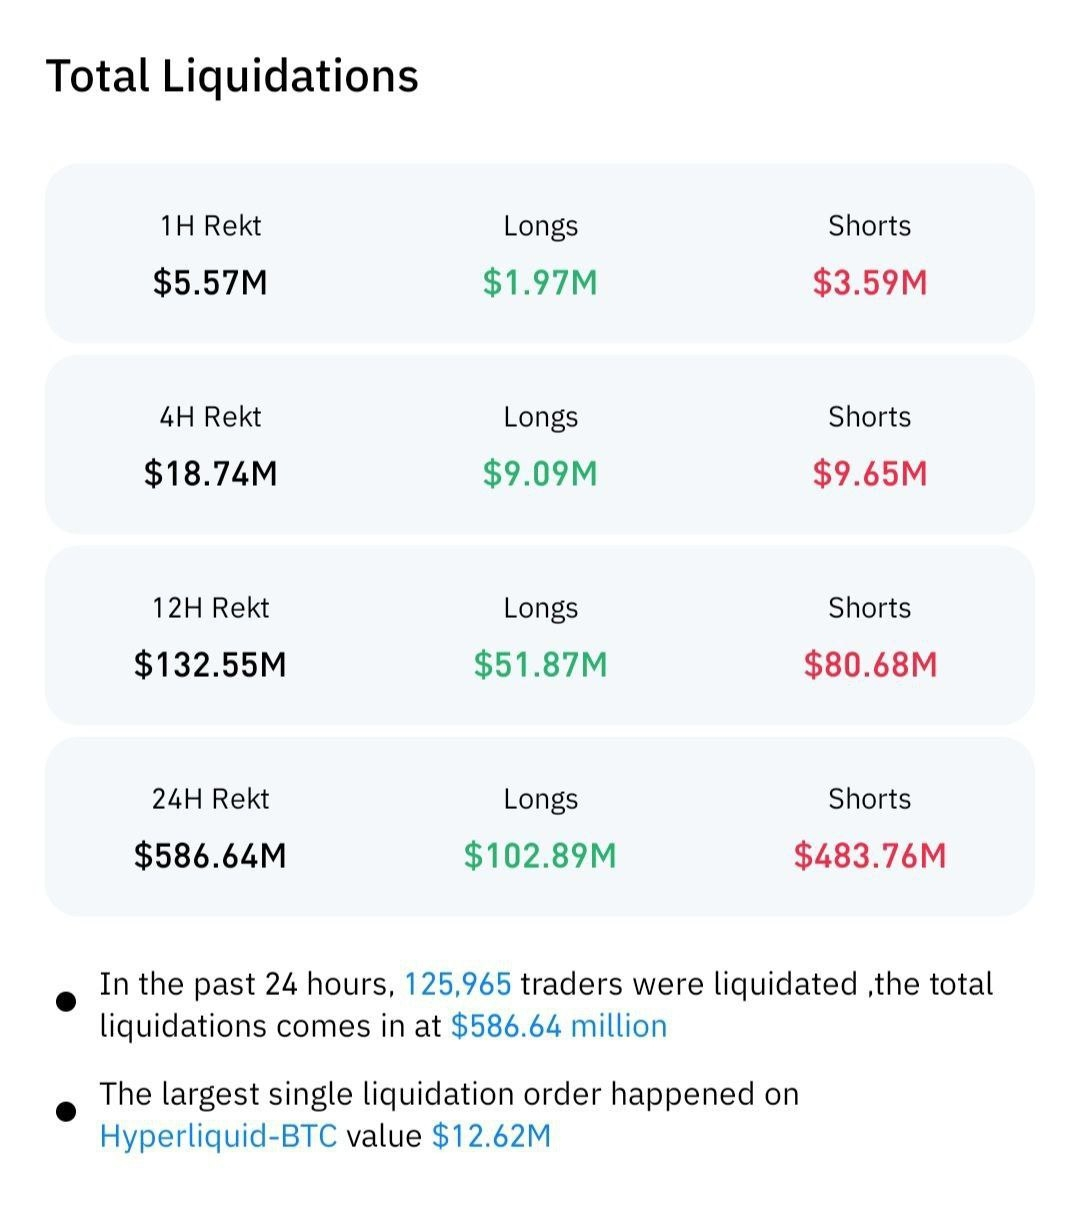The image size is (1080, 1205).
Task: Select the 12H Rekt total $132.55M
Action: [x=210, y=665]
